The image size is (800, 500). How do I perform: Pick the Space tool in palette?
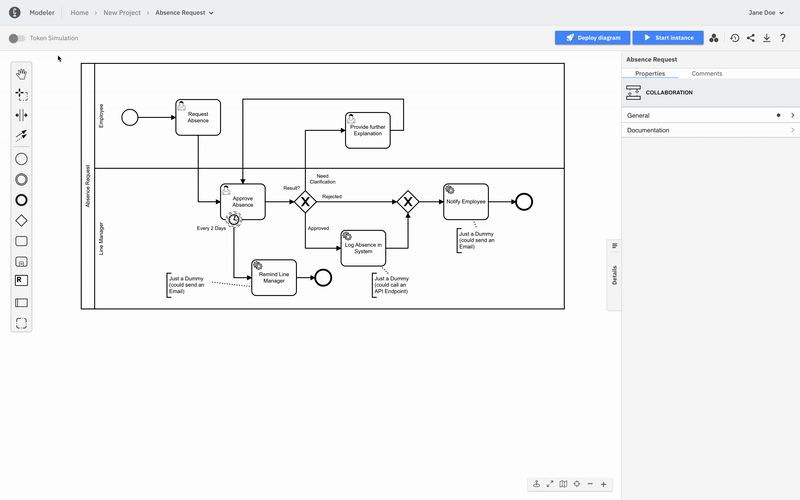21,115
